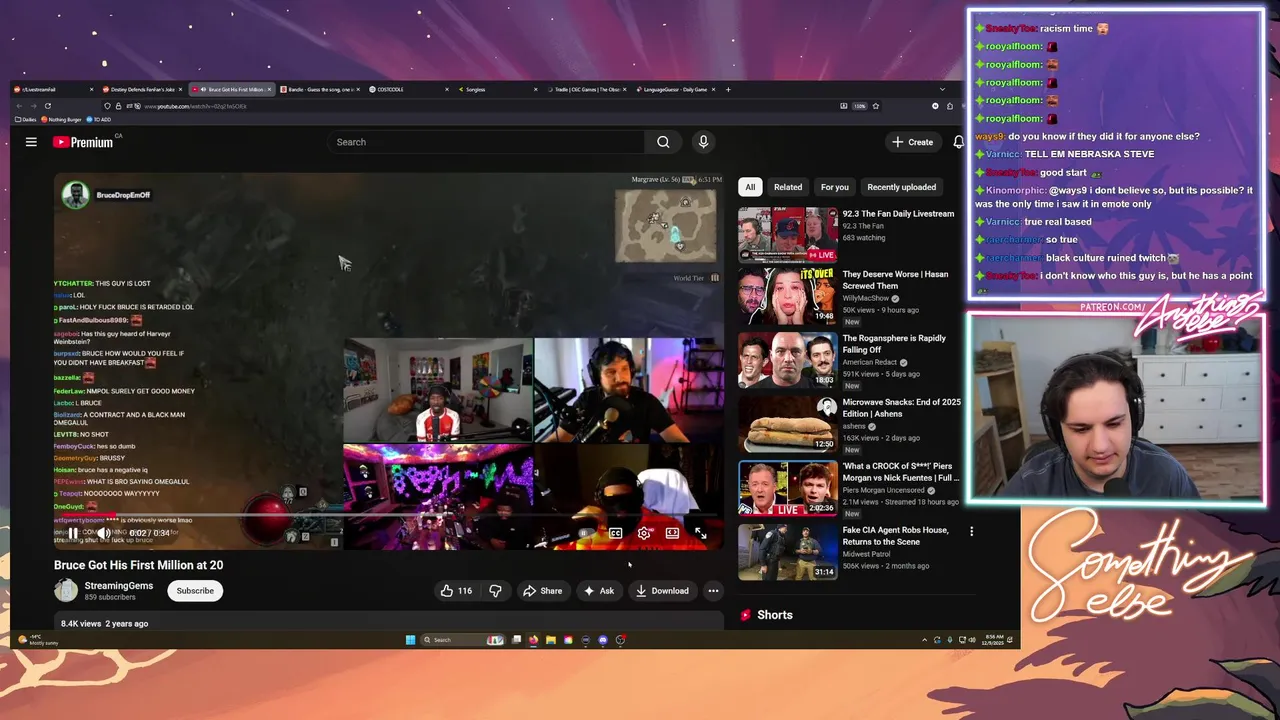This screenshot has height=720, width=1280.
Task: Open Discord from the taskbar
Action: tap(603, 640)
